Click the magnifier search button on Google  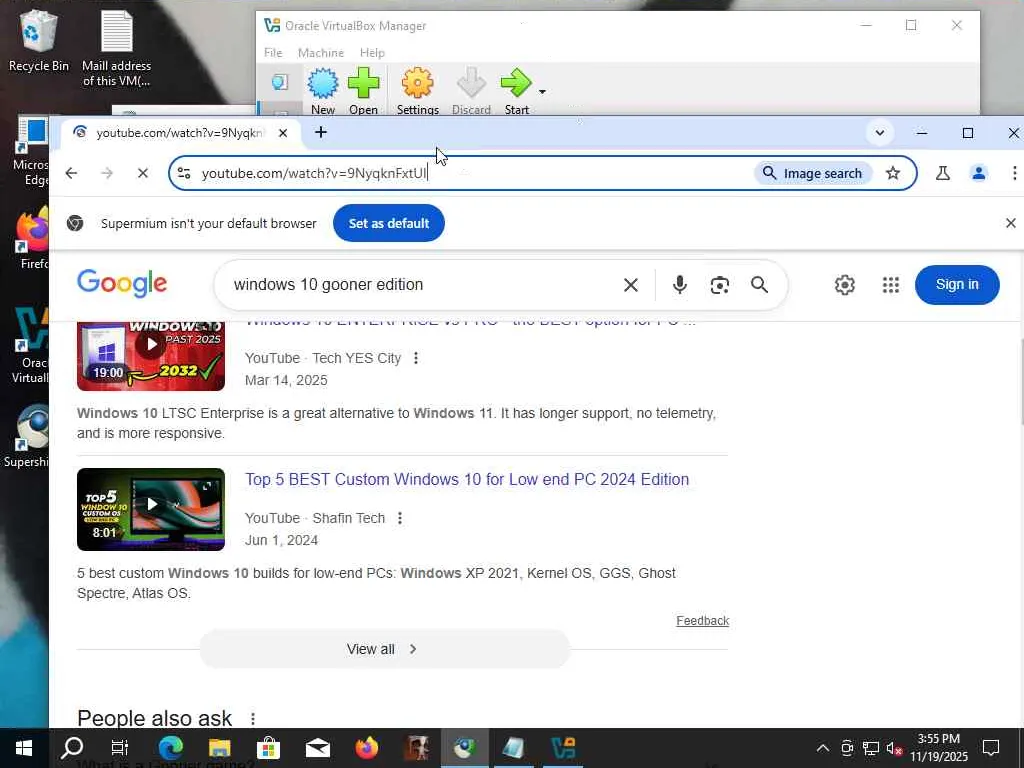(759, 285)
